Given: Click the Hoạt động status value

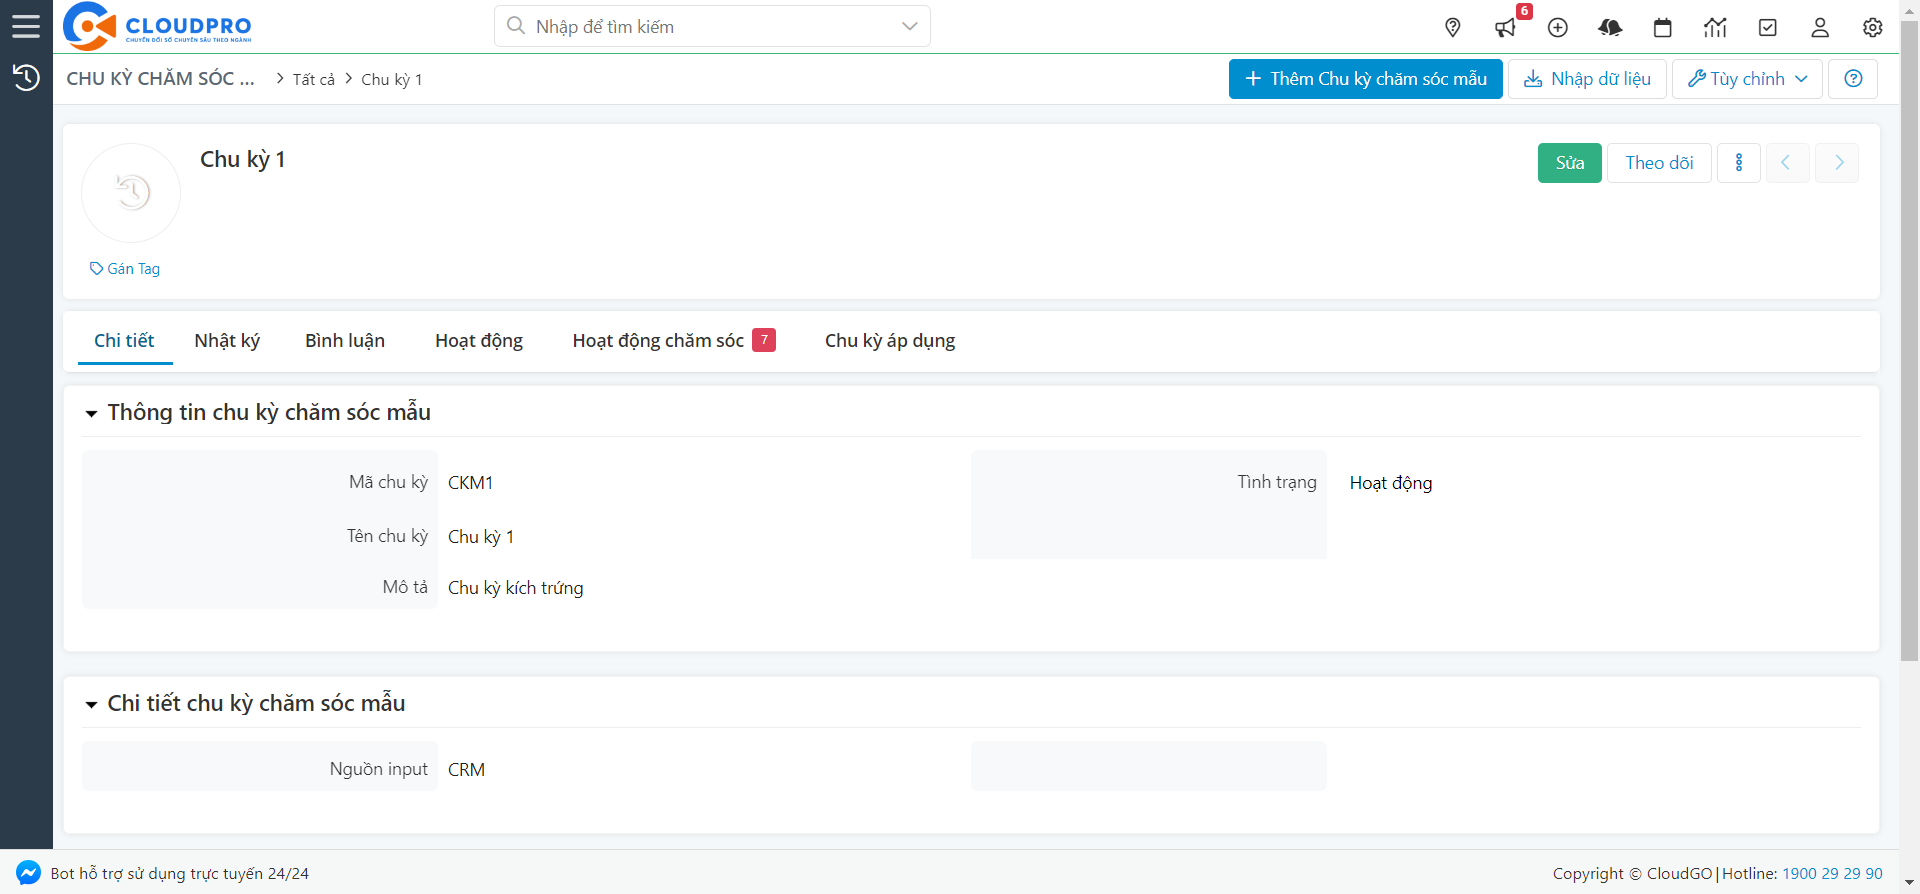Looking at the screenshot, I should click(1391, 483).
